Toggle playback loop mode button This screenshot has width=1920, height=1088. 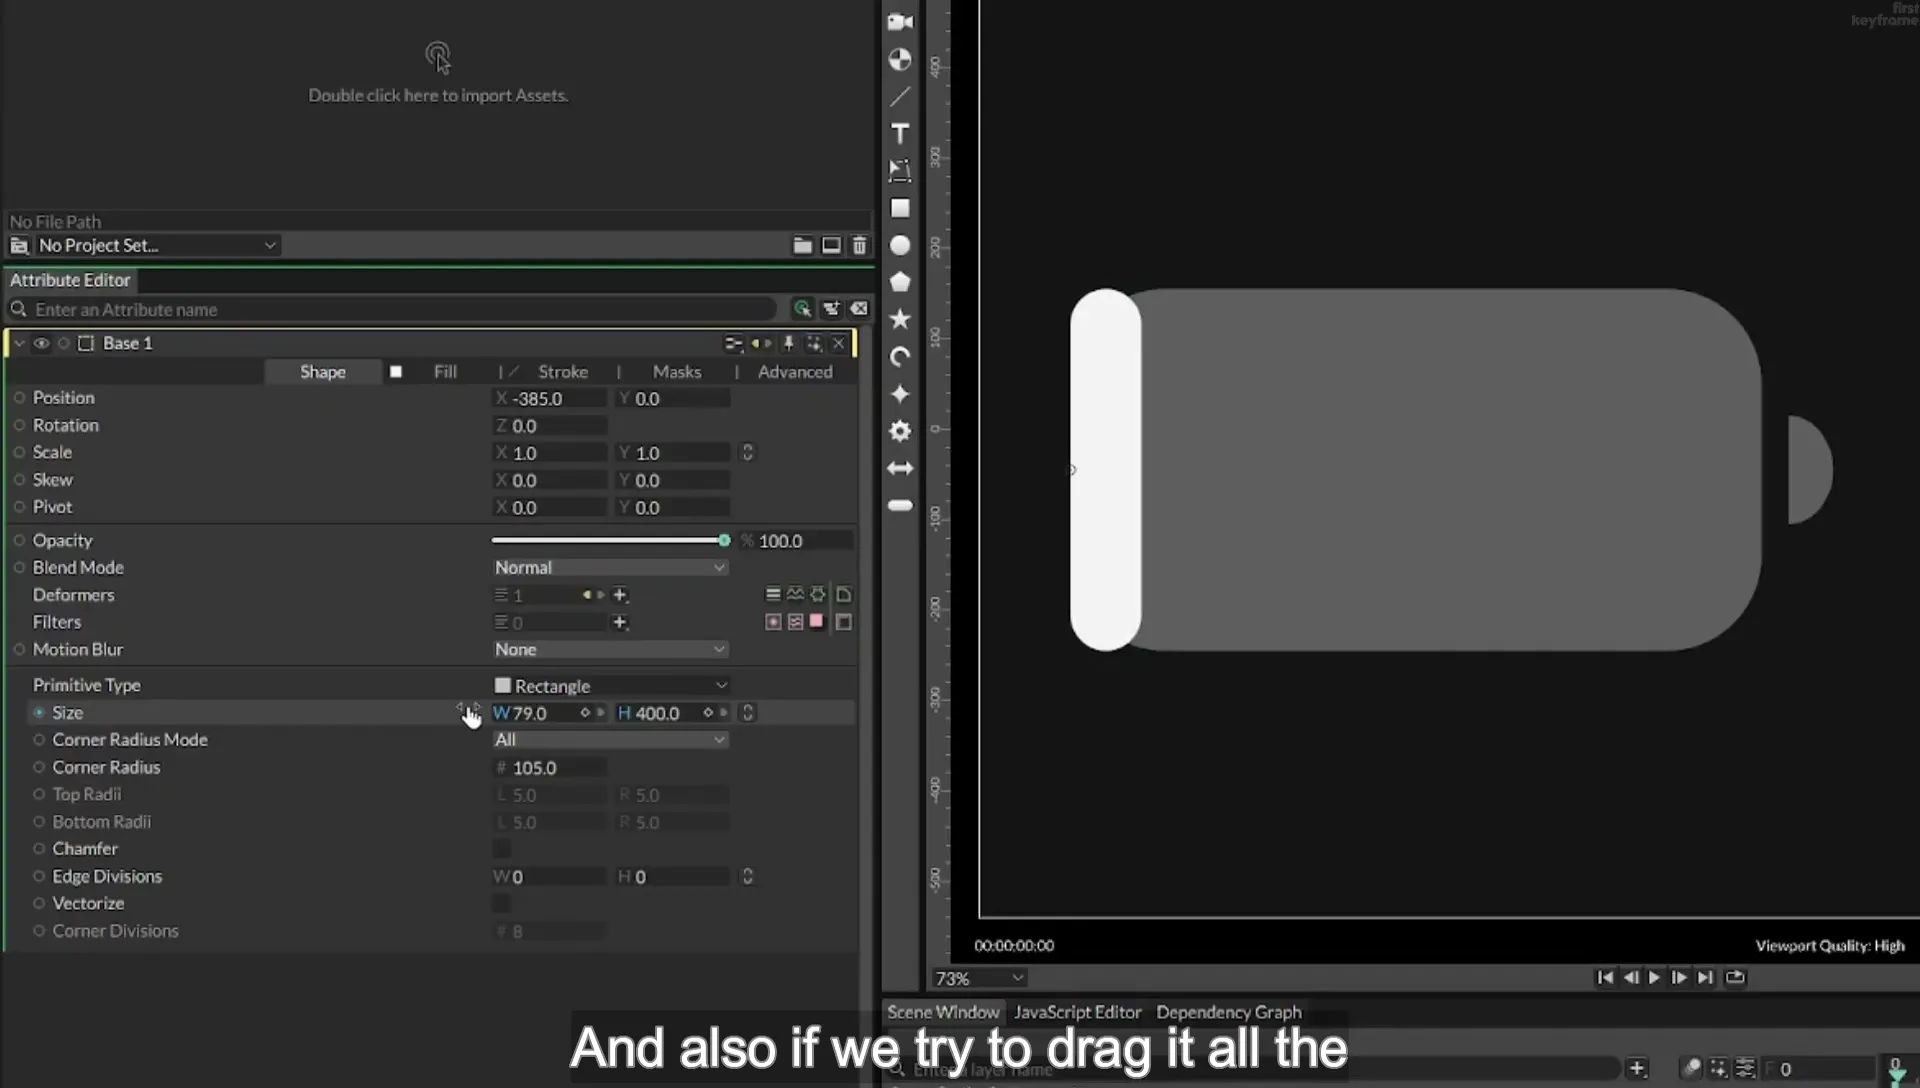(x=1735, y=978)
